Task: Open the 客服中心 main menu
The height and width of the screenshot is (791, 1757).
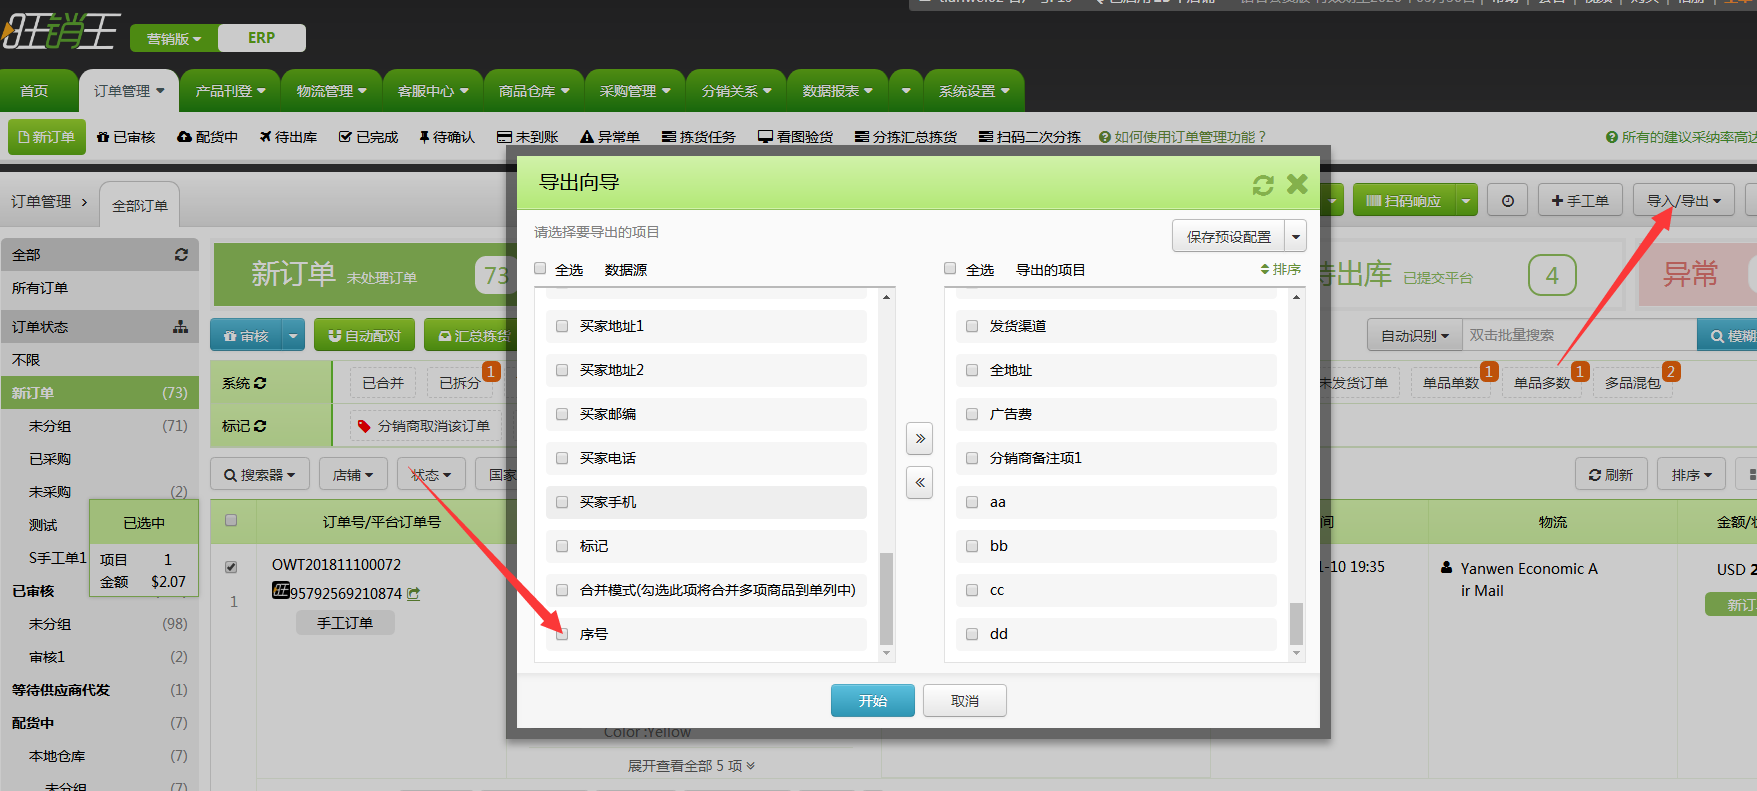Action: (x=433, y=91)
